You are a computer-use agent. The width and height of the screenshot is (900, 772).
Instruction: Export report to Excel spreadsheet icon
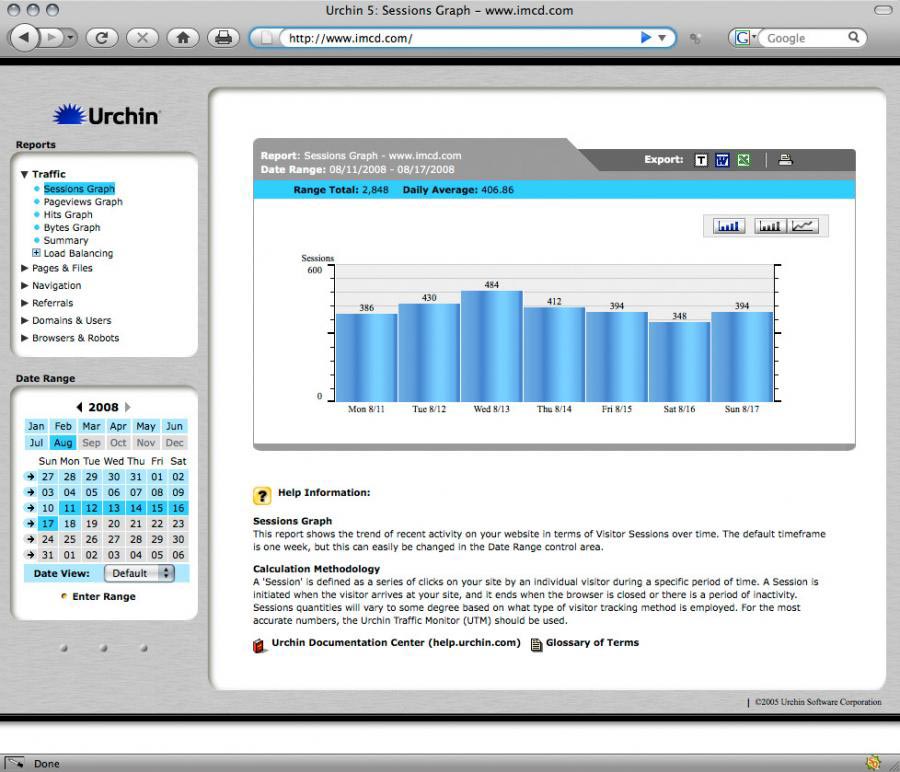[743, 160]
